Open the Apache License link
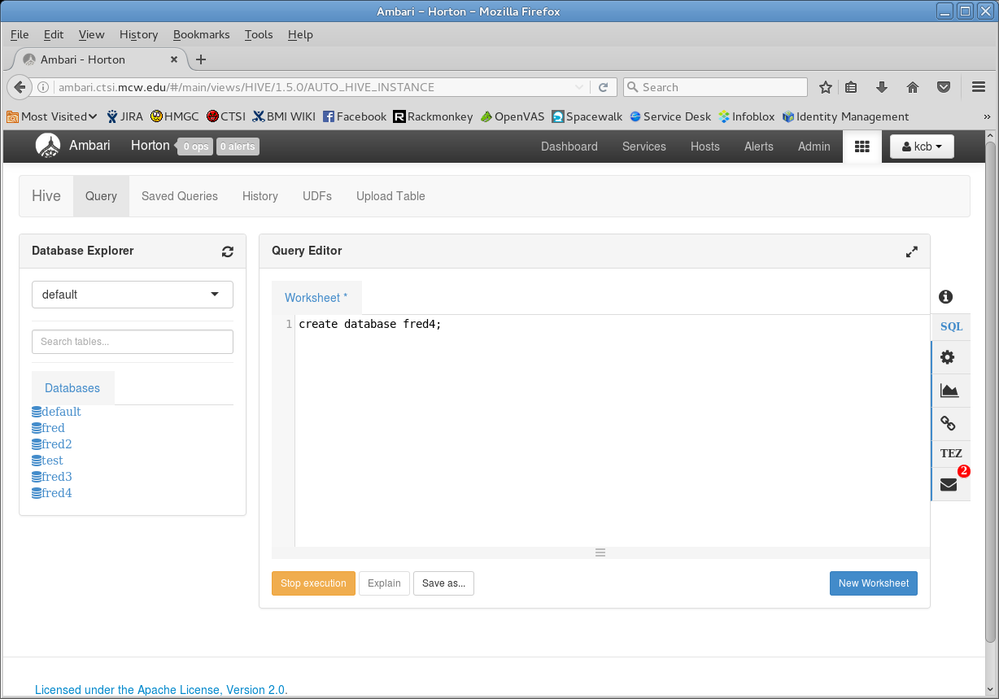999x699 pixels. (161, 689)
